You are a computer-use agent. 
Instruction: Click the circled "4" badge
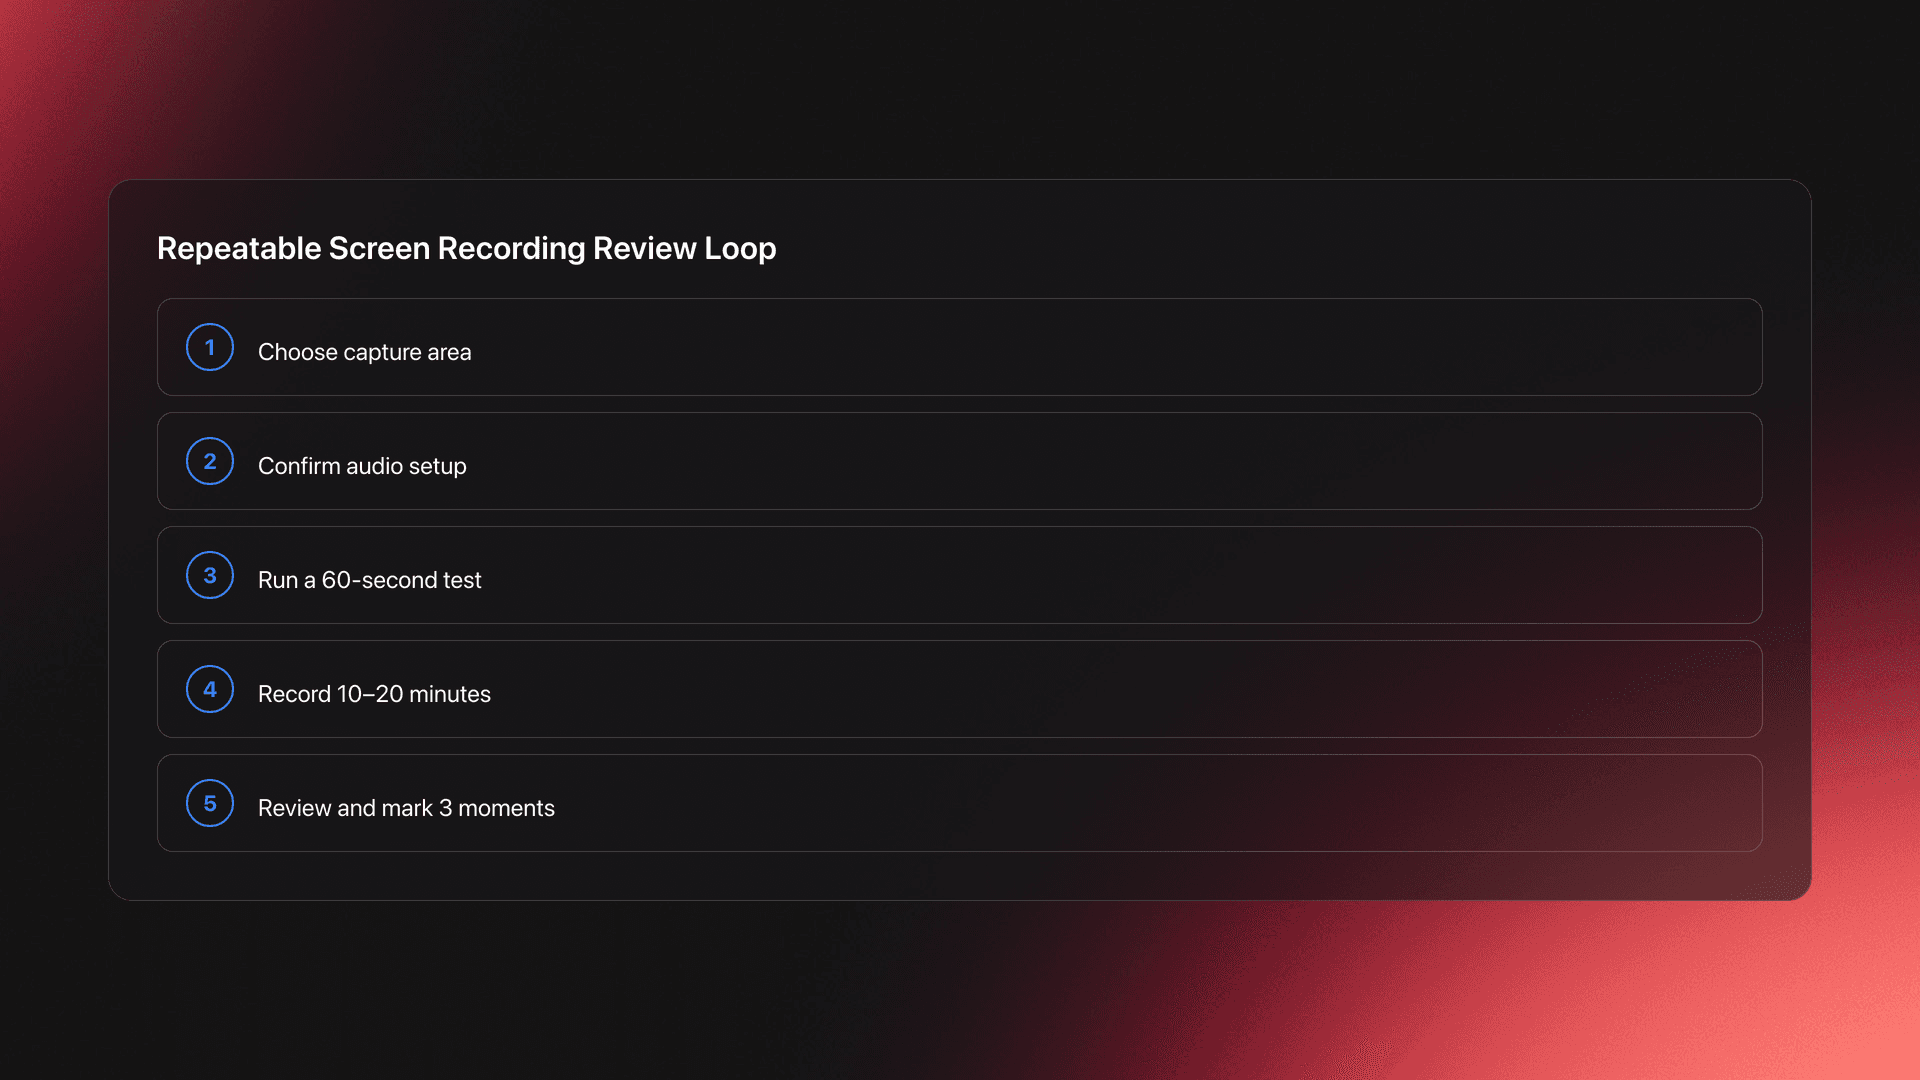[x=209, y=689]
